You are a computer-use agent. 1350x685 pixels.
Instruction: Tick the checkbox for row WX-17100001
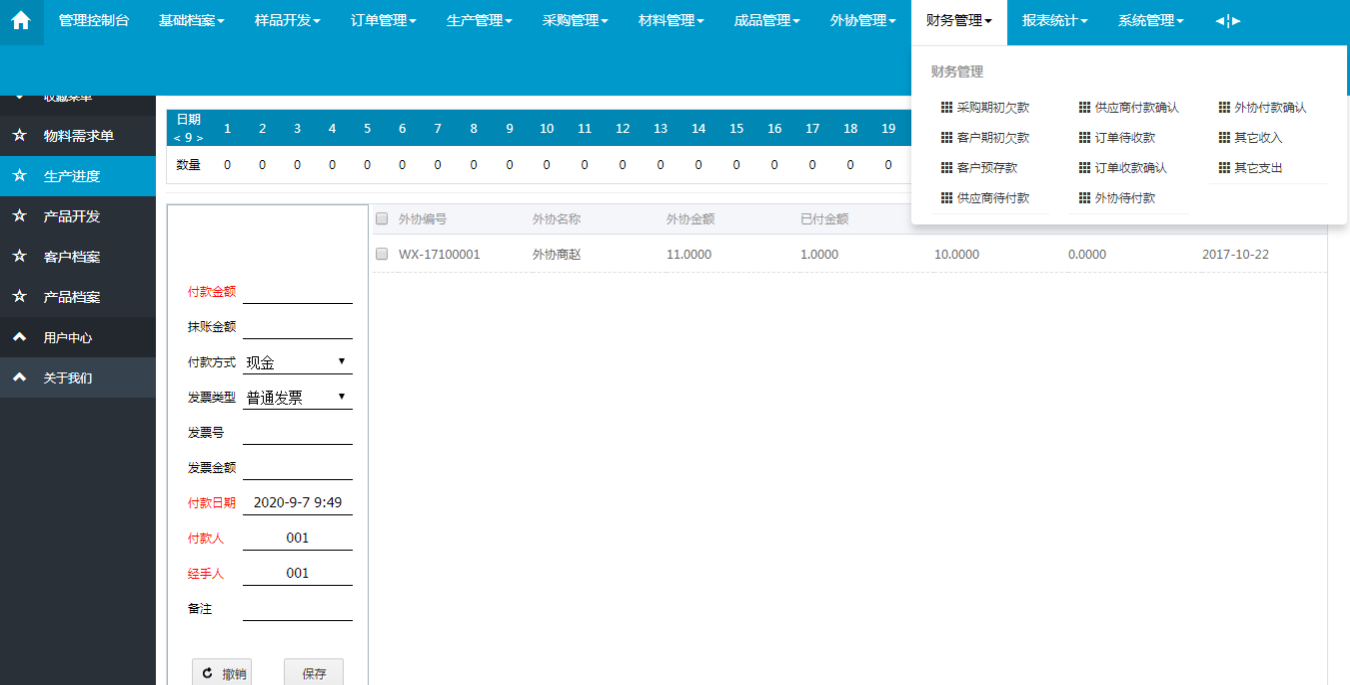point(381,255)
